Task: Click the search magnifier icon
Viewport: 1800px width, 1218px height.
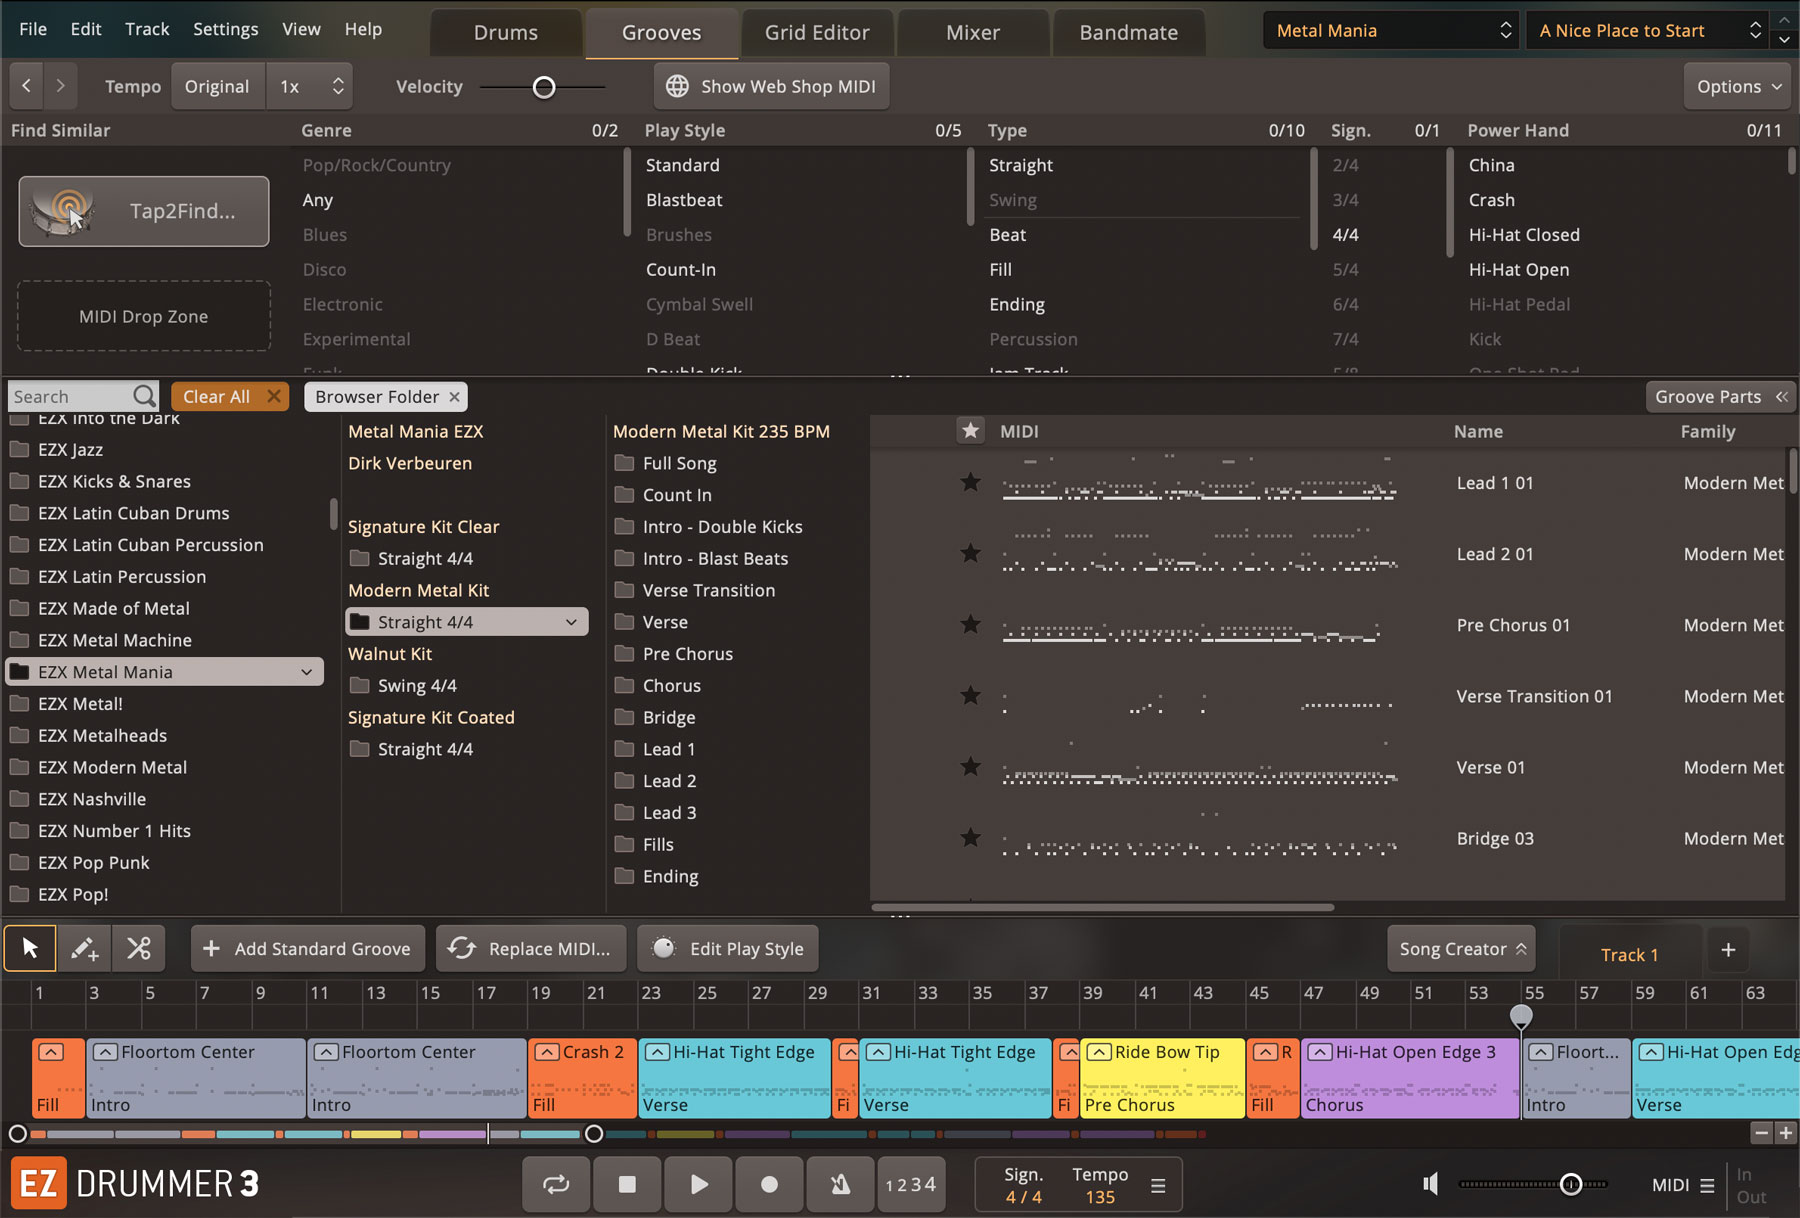Action: pos(145,396)
